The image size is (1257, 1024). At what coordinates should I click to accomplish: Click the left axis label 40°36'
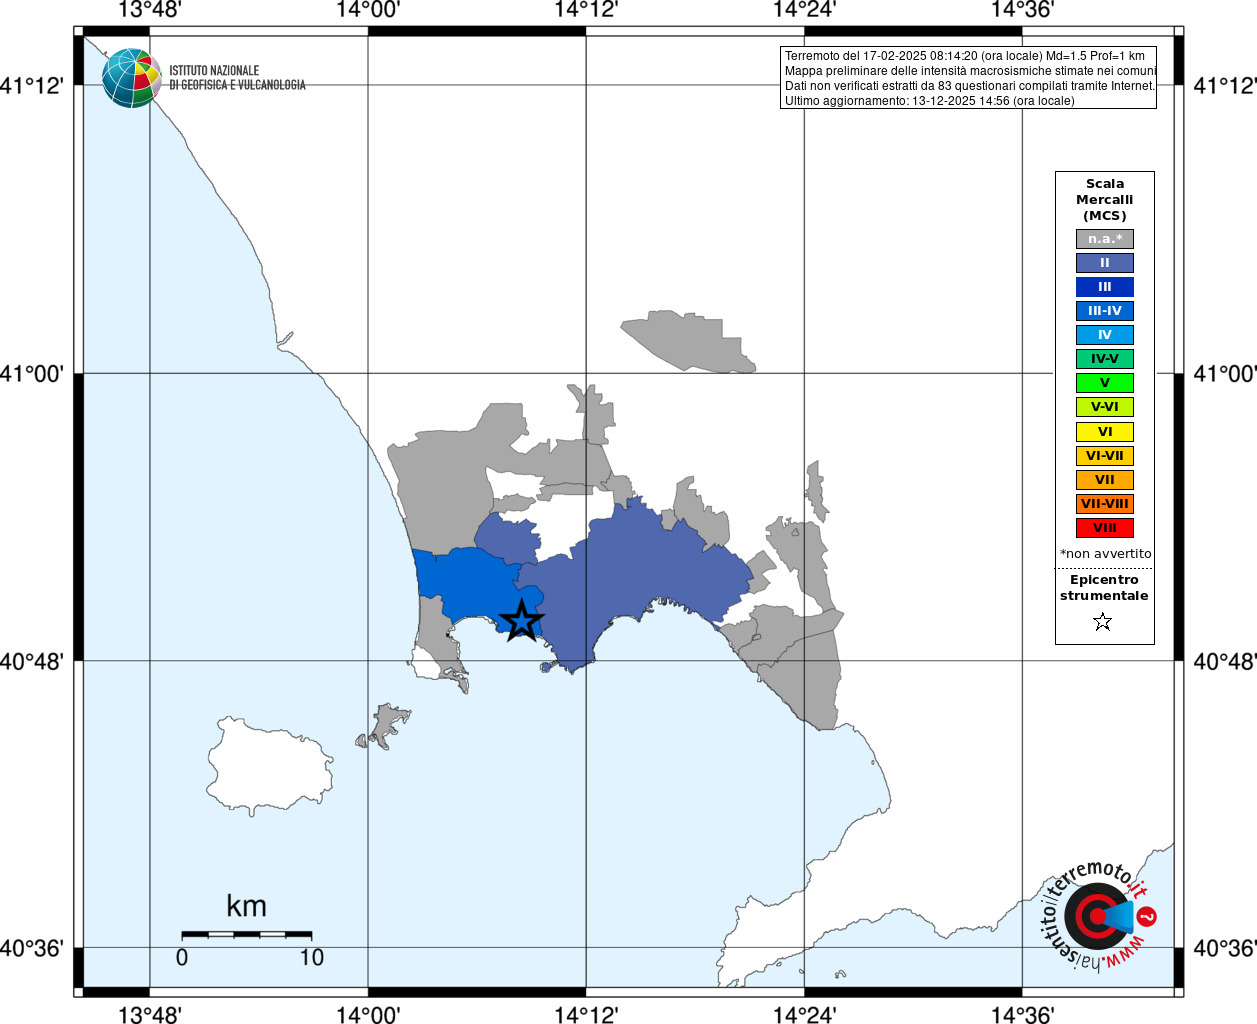pos(32,948)
